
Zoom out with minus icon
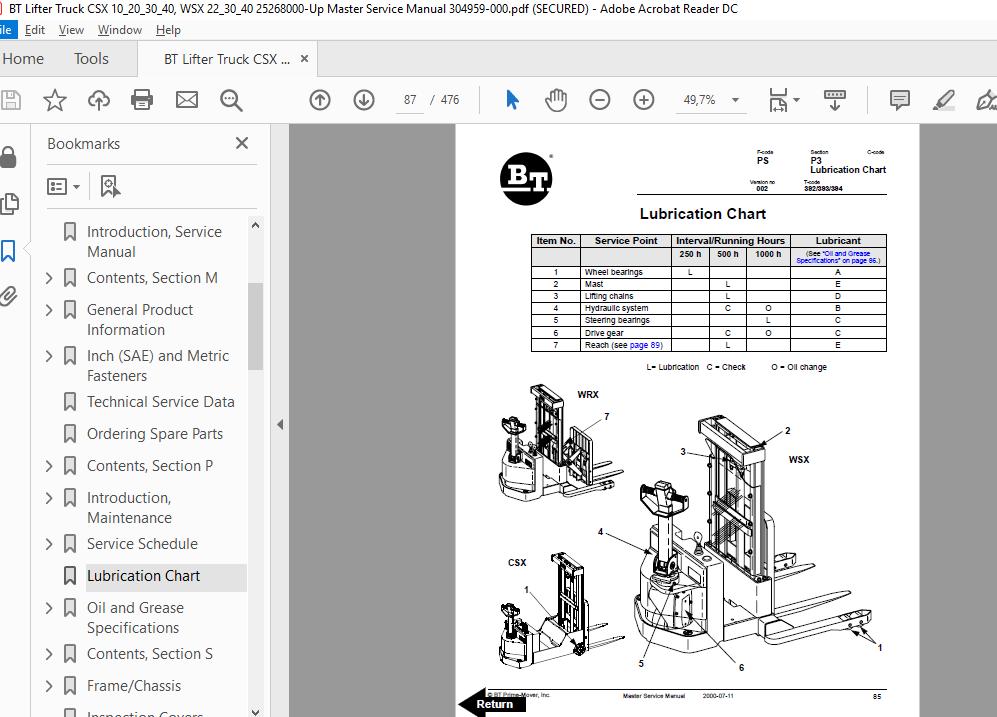[x=600, y=100]
